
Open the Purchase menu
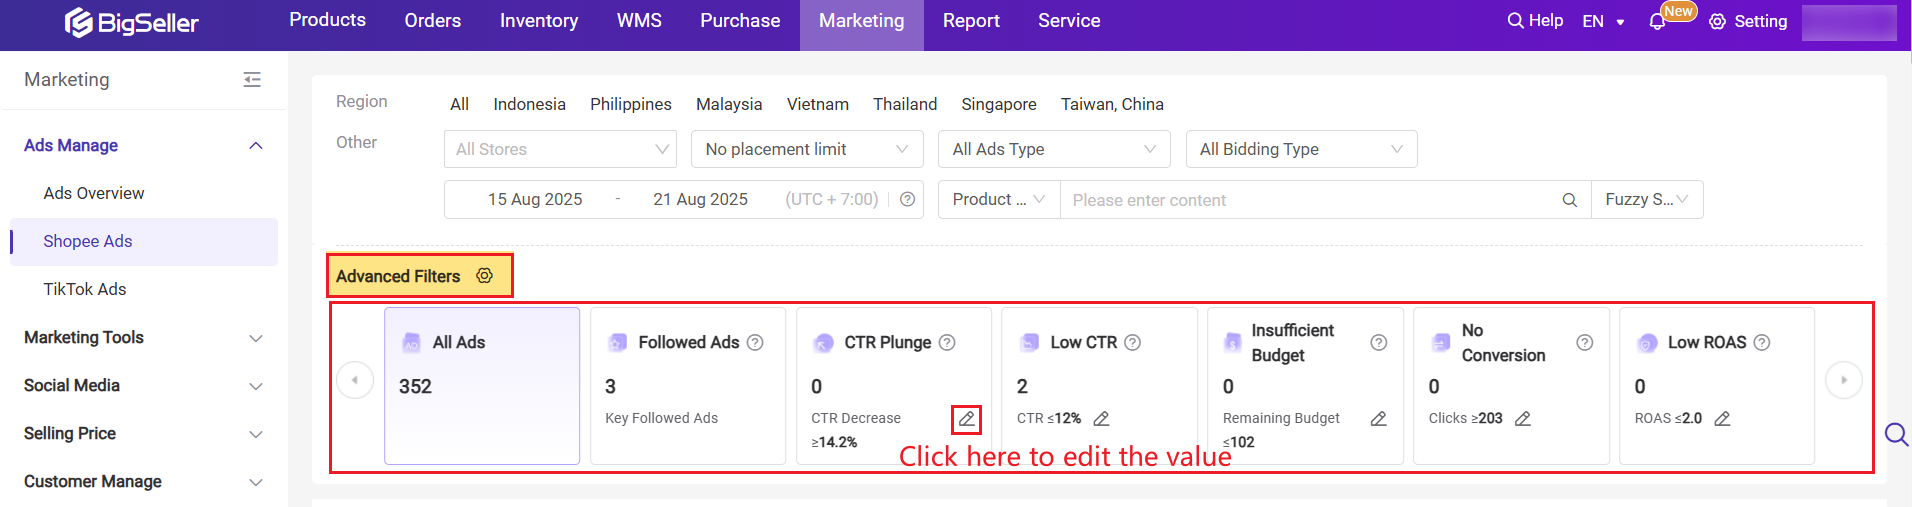[740, 20]
